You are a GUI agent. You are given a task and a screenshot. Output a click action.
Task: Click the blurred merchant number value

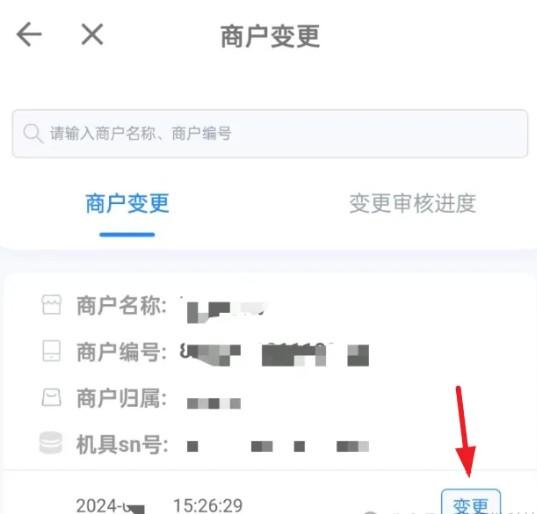tap(275, 354)
